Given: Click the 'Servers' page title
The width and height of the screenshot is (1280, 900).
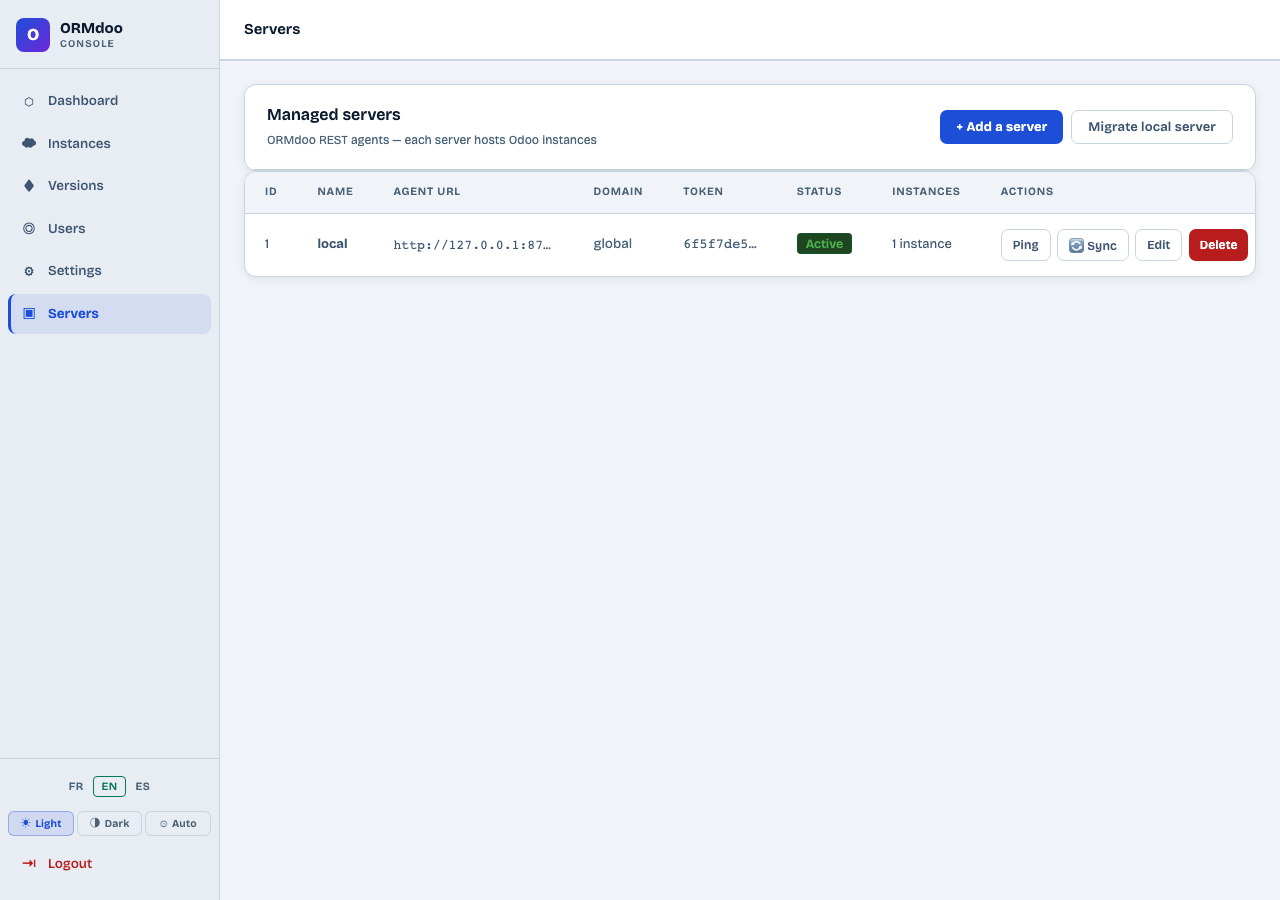Looking at the screenshot, I should coord(272,29).
